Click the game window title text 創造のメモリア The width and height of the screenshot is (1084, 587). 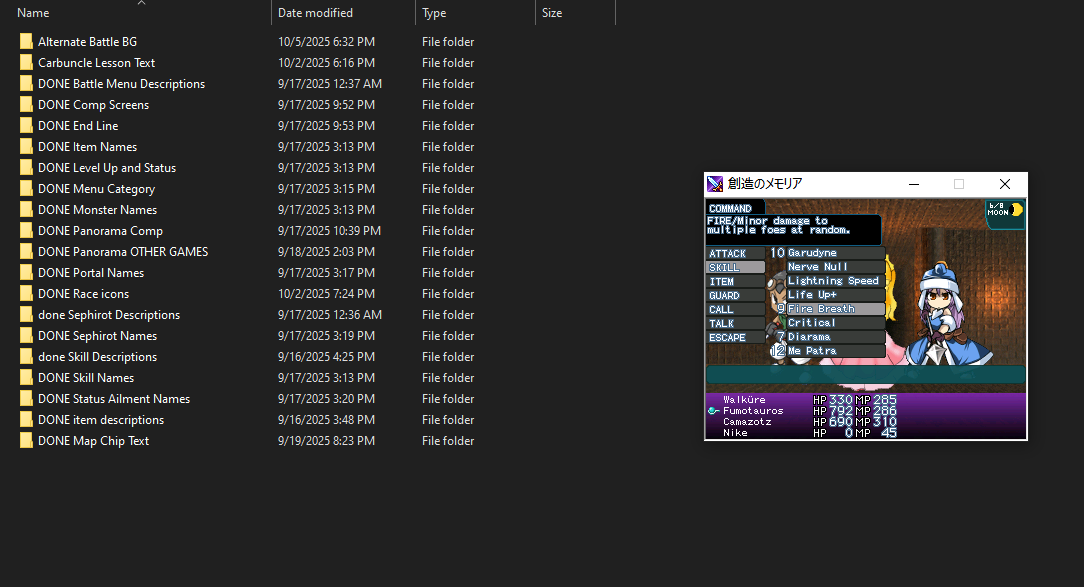765,184
